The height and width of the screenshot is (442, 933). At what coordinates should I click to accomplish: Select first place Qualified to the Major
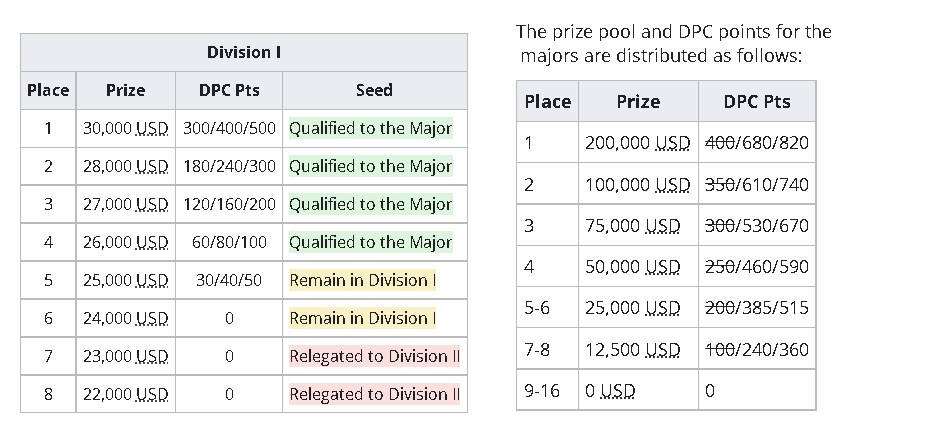click(371, 128)
